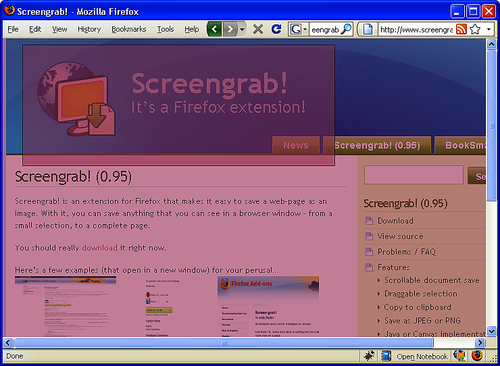Click the vertical scrollbar up arrow

pyautogui.click(x=491, y=44)
